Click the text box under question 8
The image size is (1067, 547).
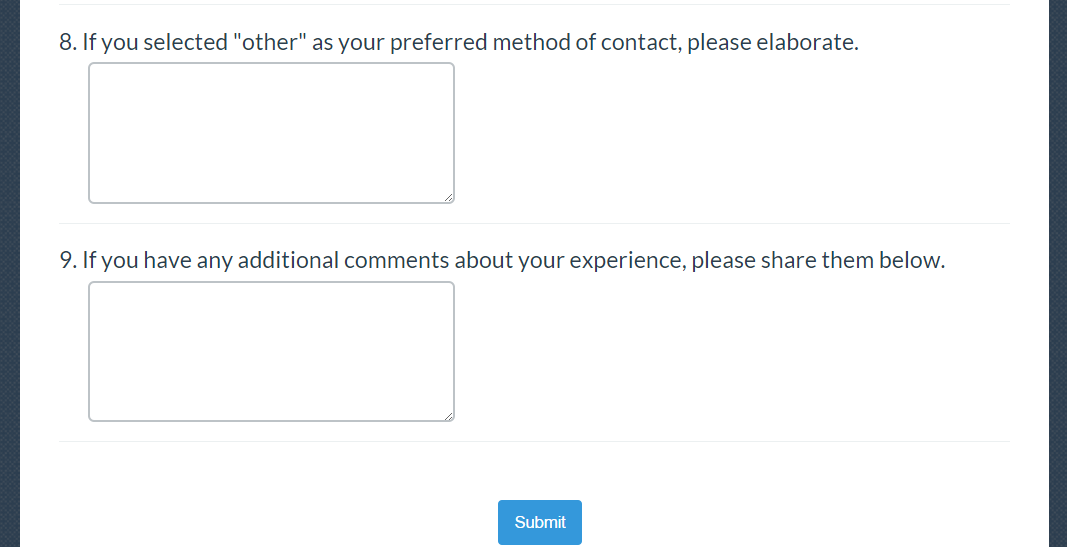[x=271, y=133]
